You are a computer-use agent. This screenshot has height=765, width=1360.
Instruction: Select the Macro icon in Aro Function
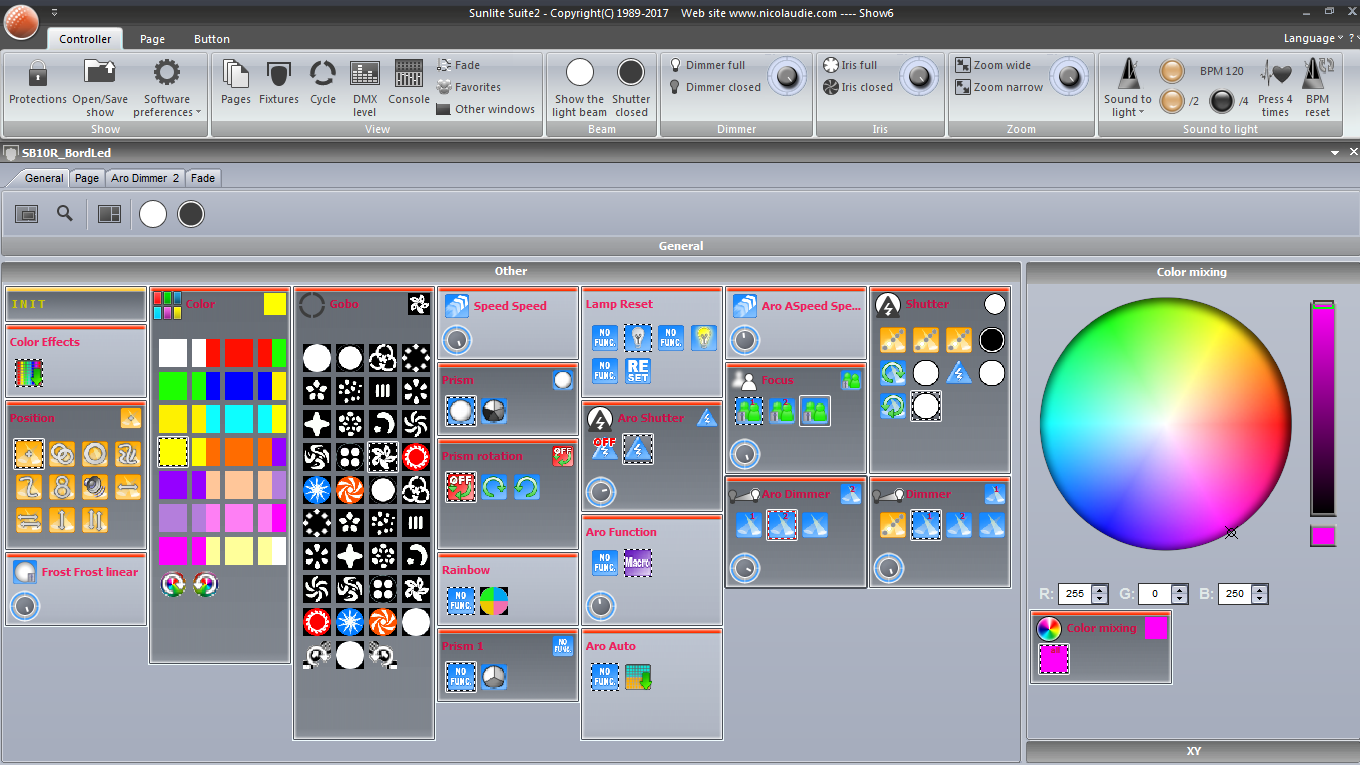[638, 563]
